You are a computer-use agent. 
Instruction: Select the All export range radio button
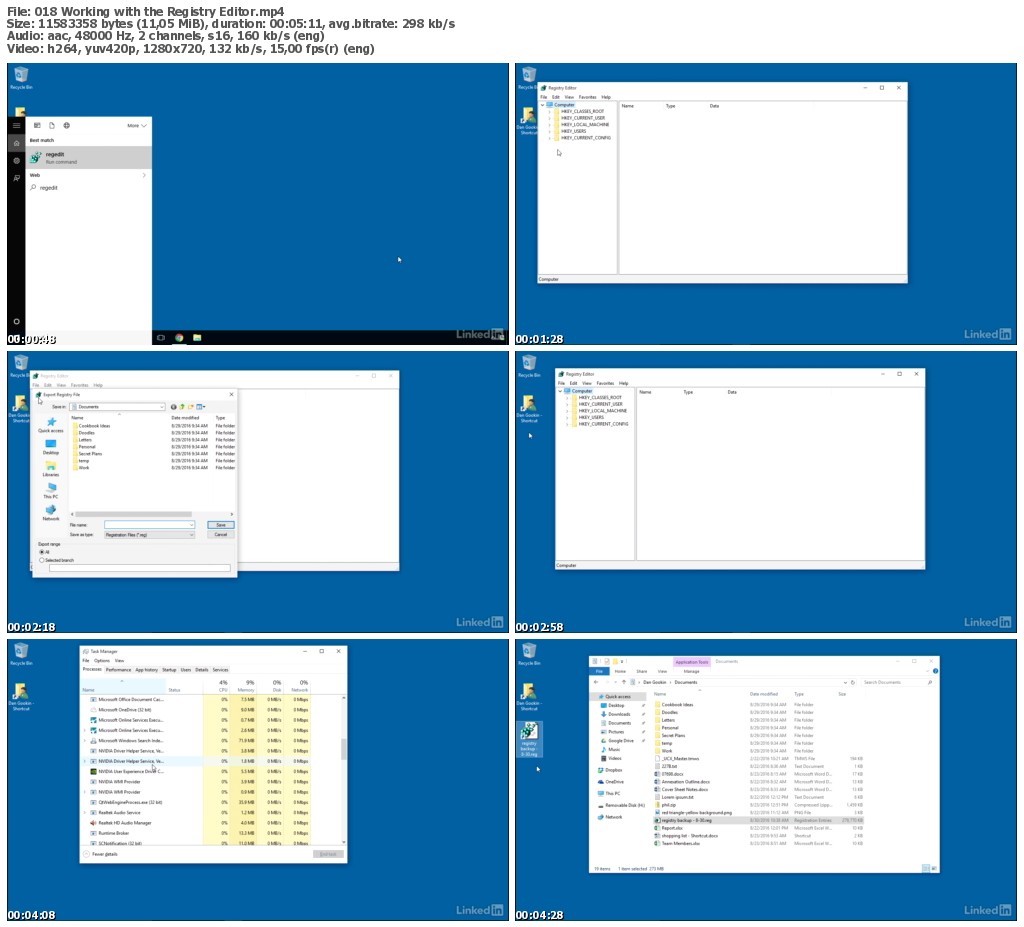(42, 552)
